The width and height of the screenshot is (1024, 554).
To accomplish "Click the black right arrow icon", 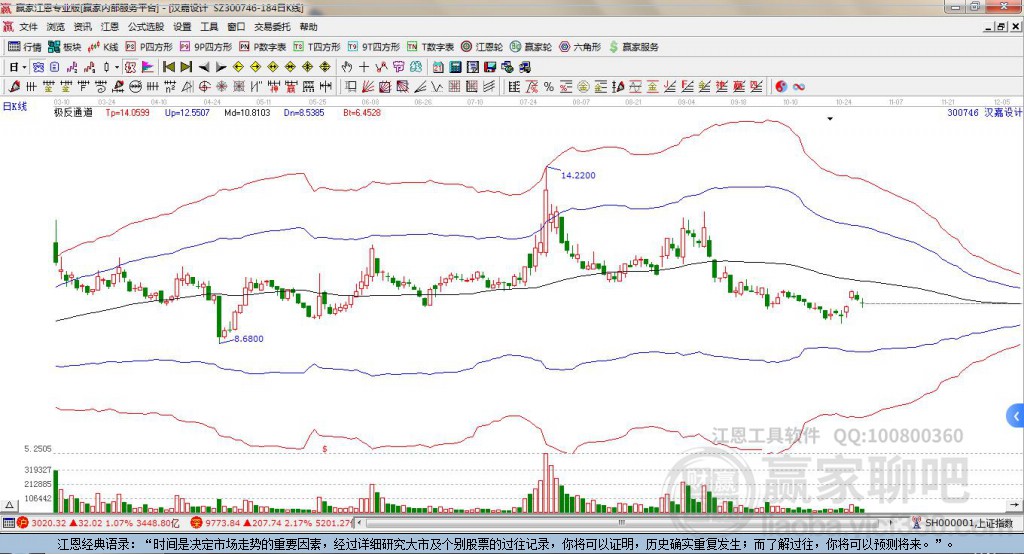I will pos(221,67).
